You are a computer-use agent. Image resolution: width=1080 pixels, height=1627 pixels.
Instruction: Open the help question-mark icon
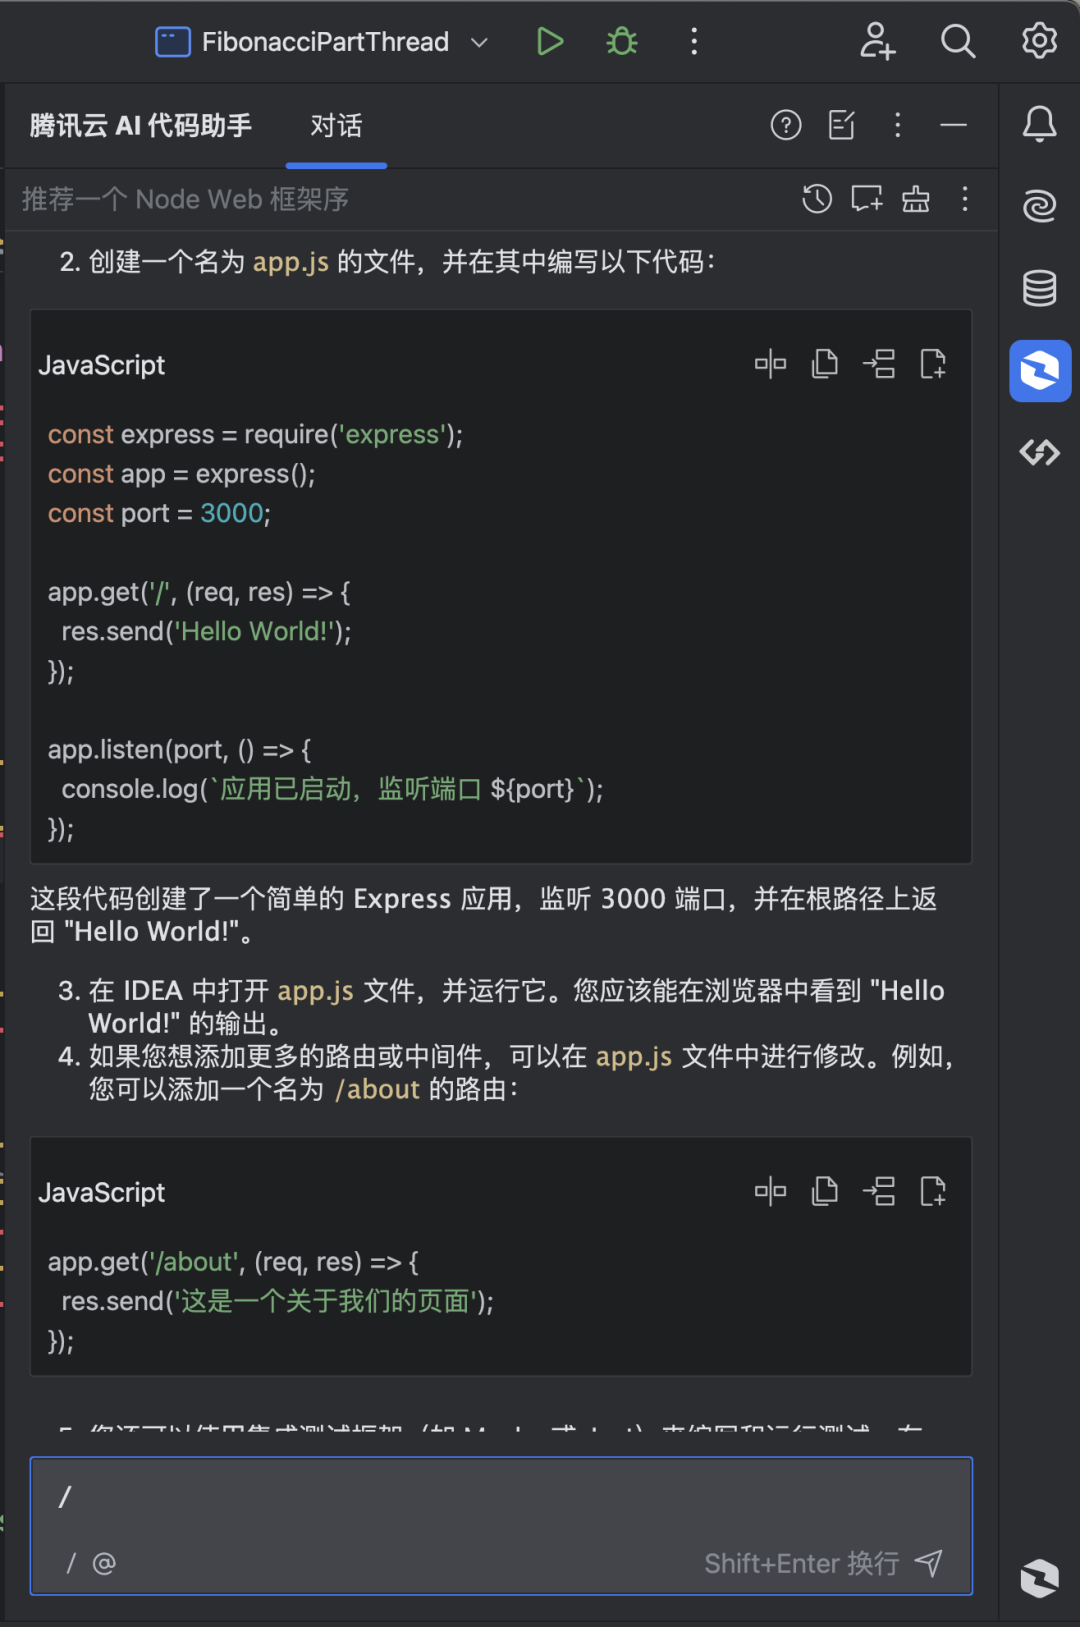click(x=786, y=125)
